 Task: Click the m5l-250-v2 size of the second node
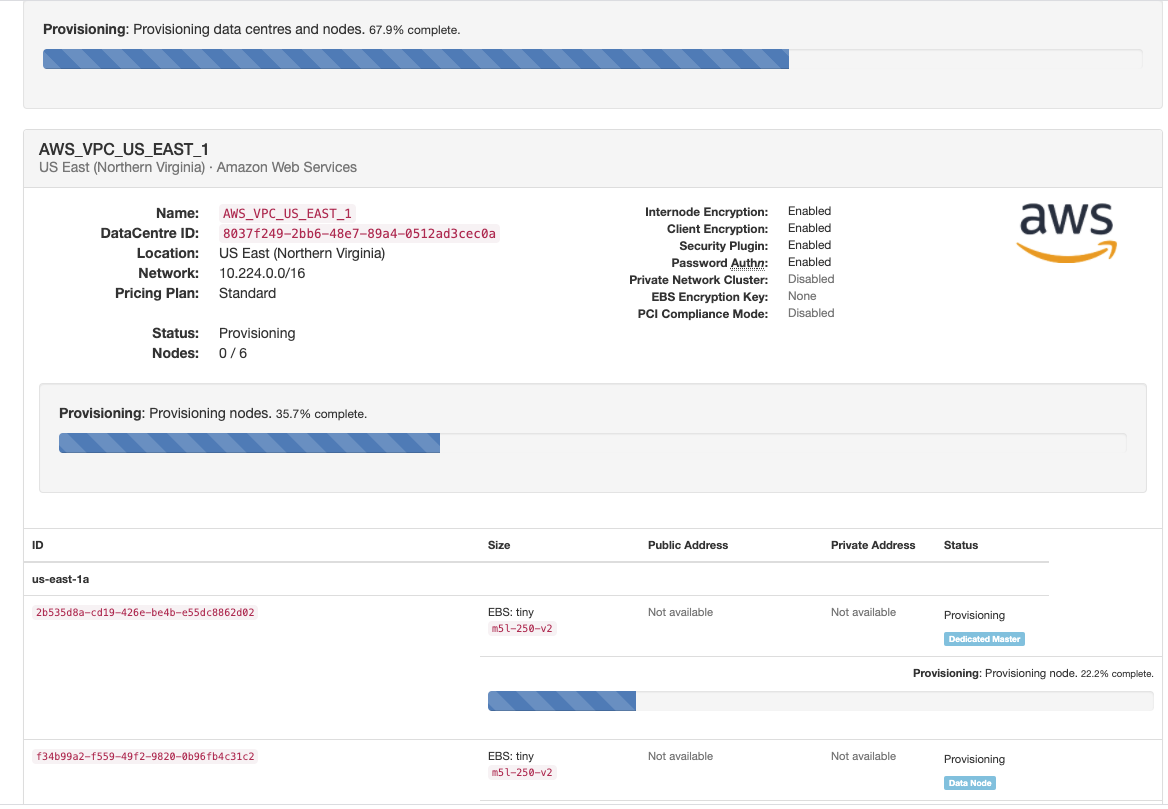[x=522, y=773]
